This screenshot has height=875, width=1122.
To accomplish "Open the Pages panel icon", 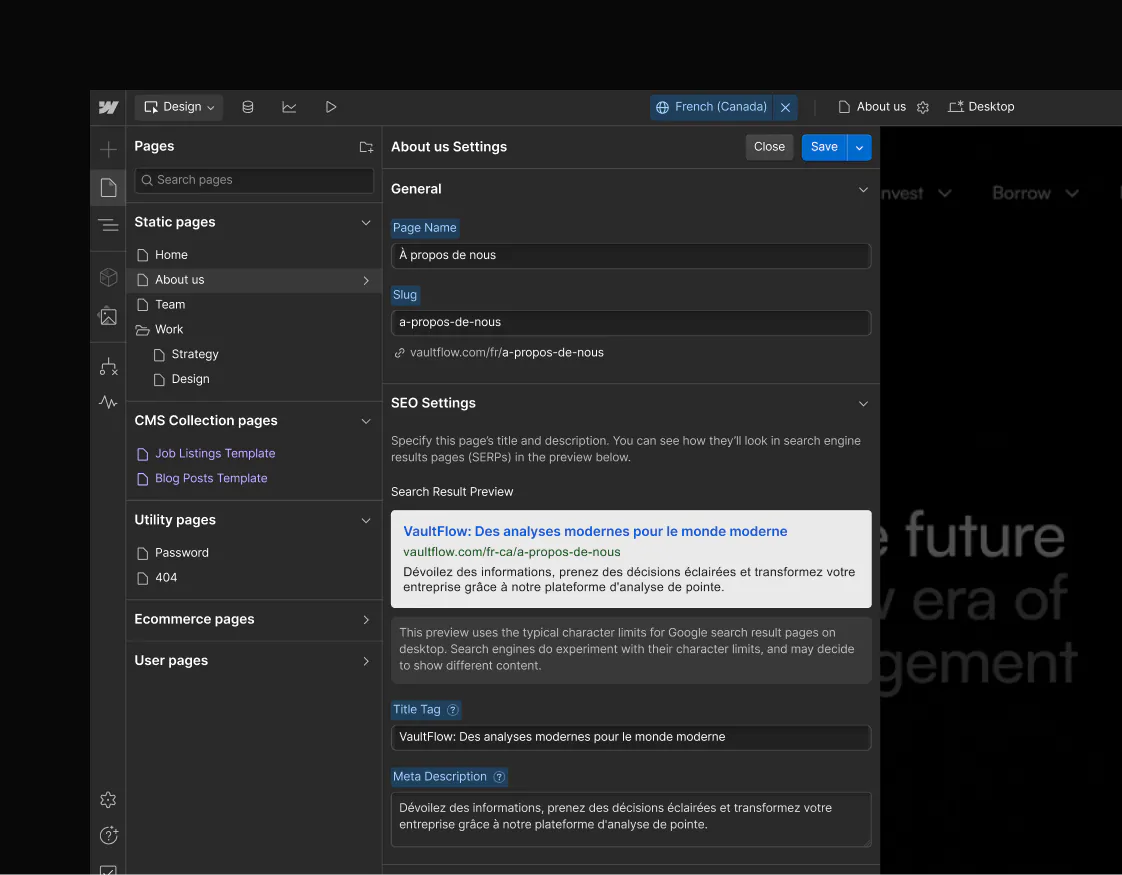I will [108, 187].
